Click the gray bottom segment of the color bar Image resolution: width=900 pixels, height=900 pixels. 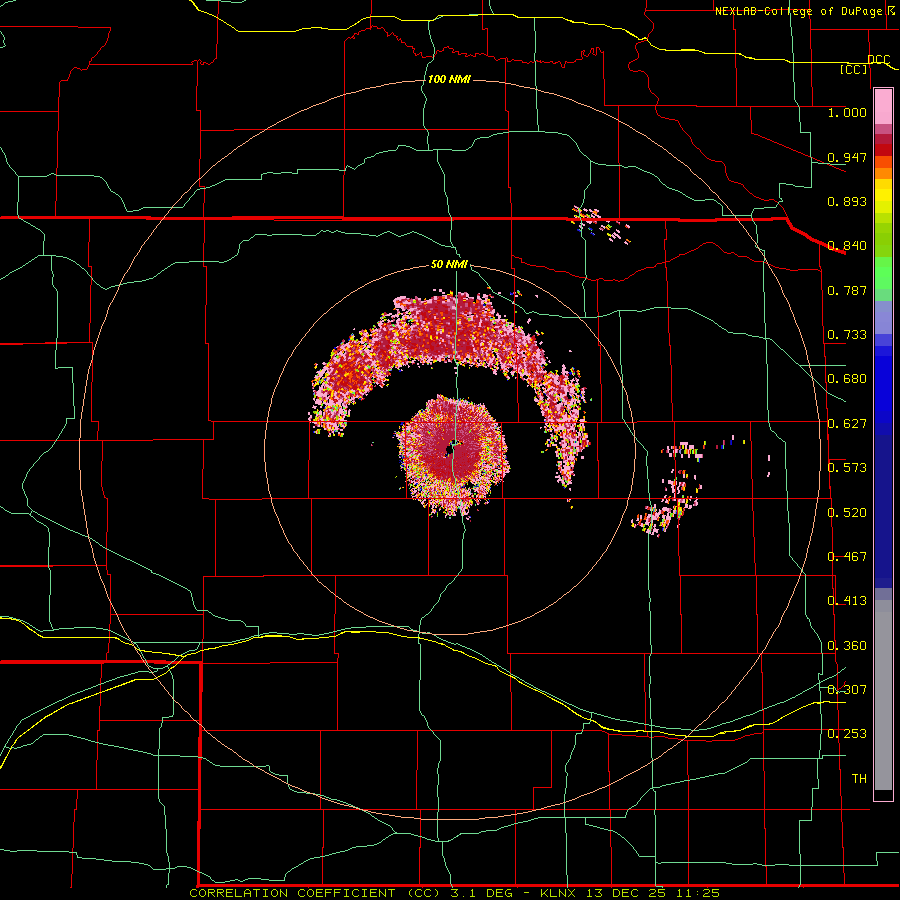(883, 695)
